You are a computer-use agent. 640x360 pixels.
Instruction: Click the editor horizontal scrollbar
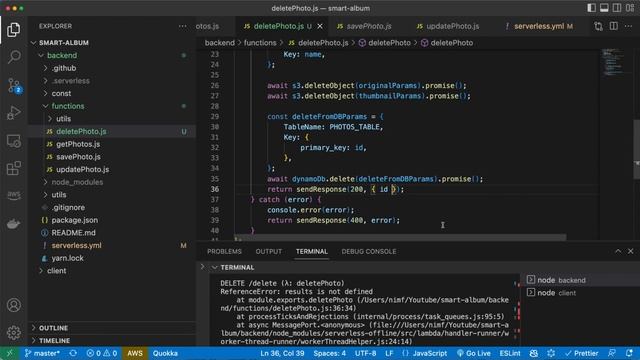[400, 237]
